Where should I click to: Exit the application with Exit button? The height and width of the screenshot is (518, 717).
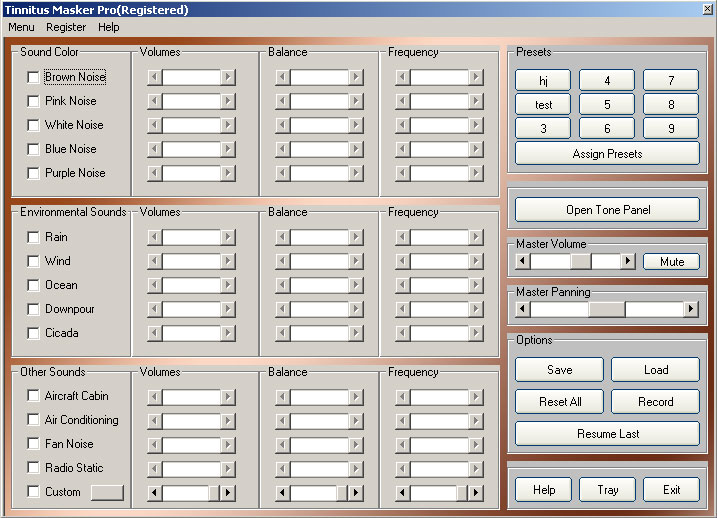click(671, 490)
